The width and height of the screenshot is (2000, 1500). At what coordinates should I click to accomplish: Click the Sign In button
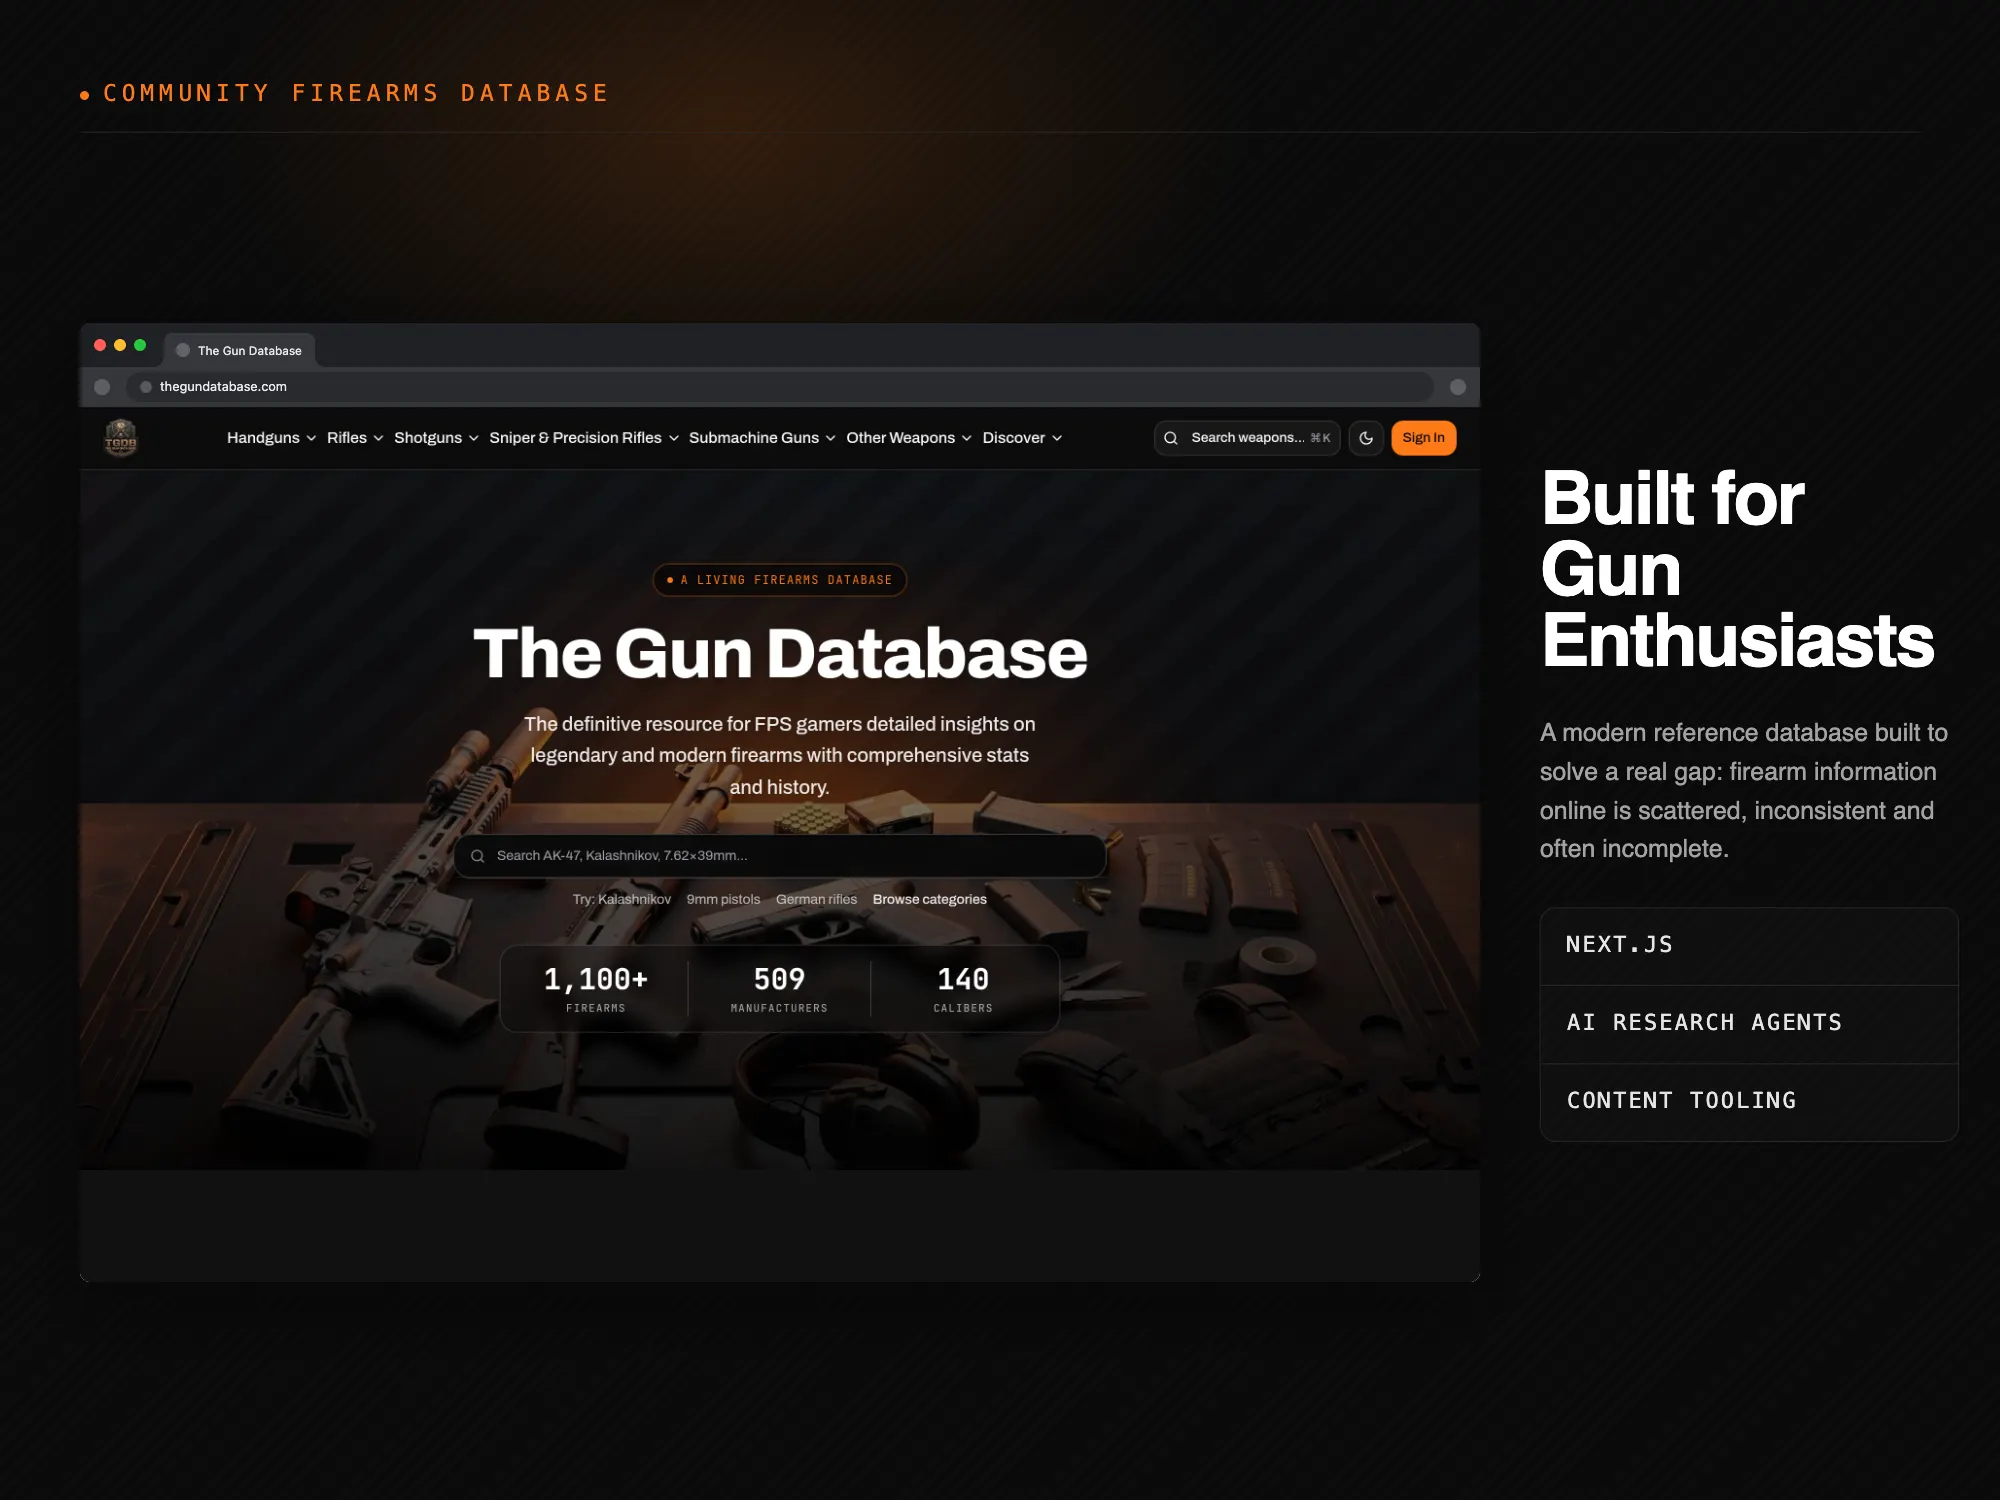coord(1423,438)
